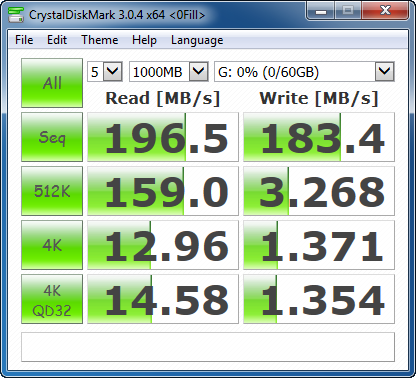Image resolution: width=416 pixels, height=378 pixels.
Task: Close the CrystalDiskMark window
Action: coord(385,11)
